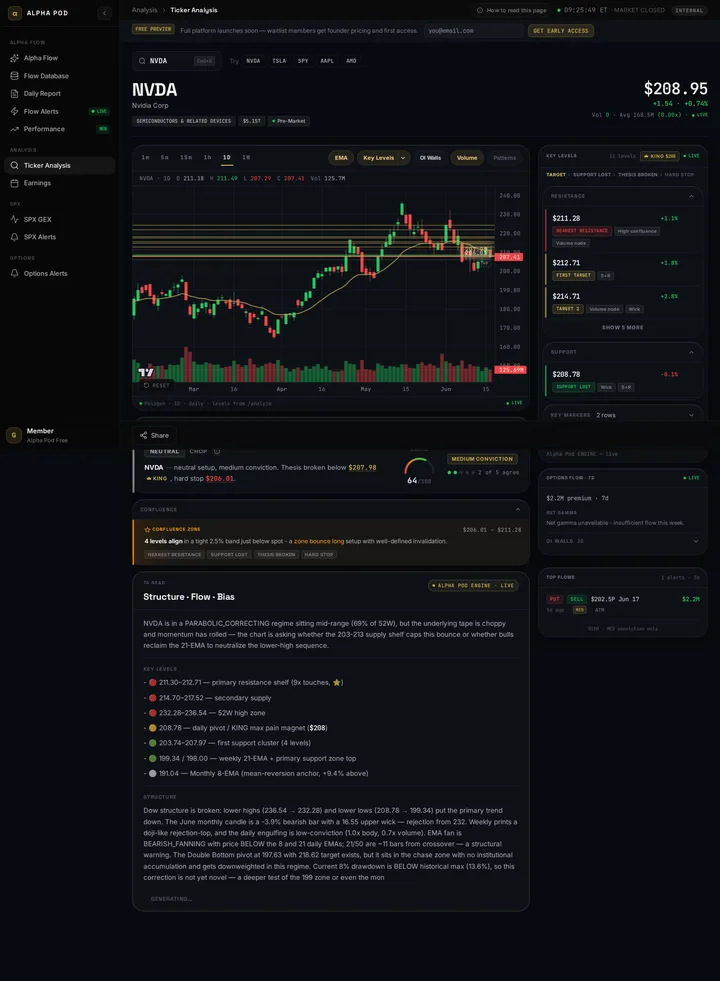The height and width of the screenshot is (981, 720).
Task: Click the $202.5P Jun 17 flow row
Action: click(x=622, y=604)
